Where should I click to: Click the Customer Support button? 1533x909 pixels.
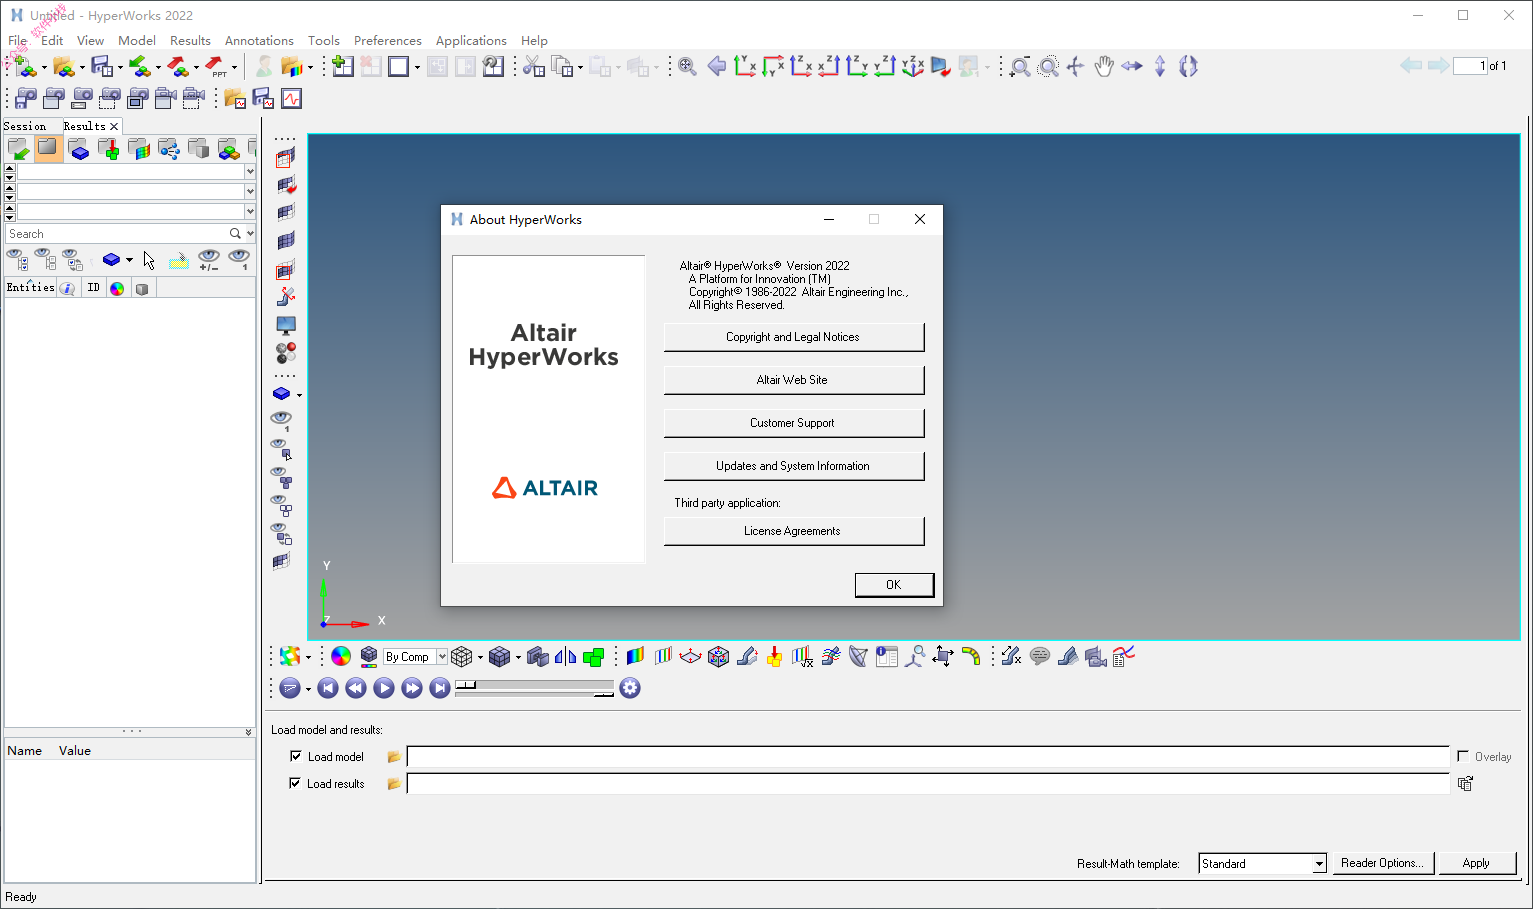(794, 423)
